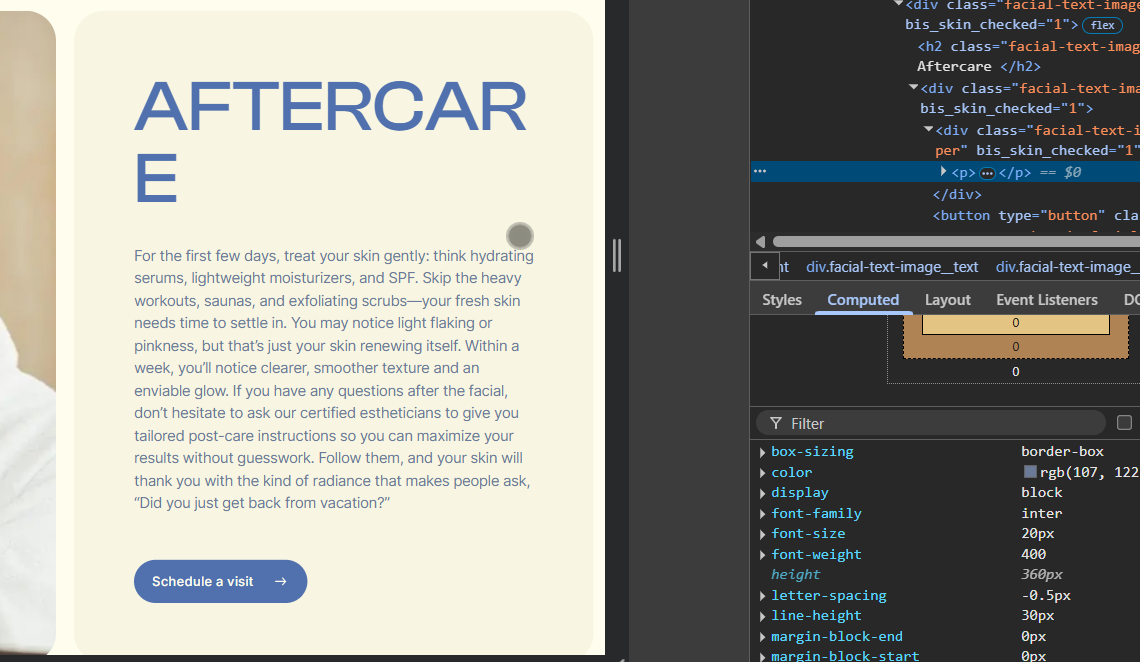
Task: Expand the line-height computed property
Action: [763, 616]
